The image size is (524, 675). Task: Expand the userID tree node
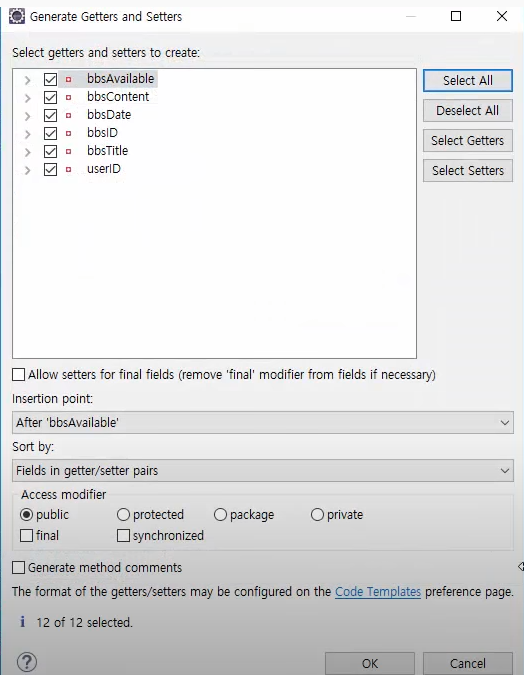pos(28,170)
